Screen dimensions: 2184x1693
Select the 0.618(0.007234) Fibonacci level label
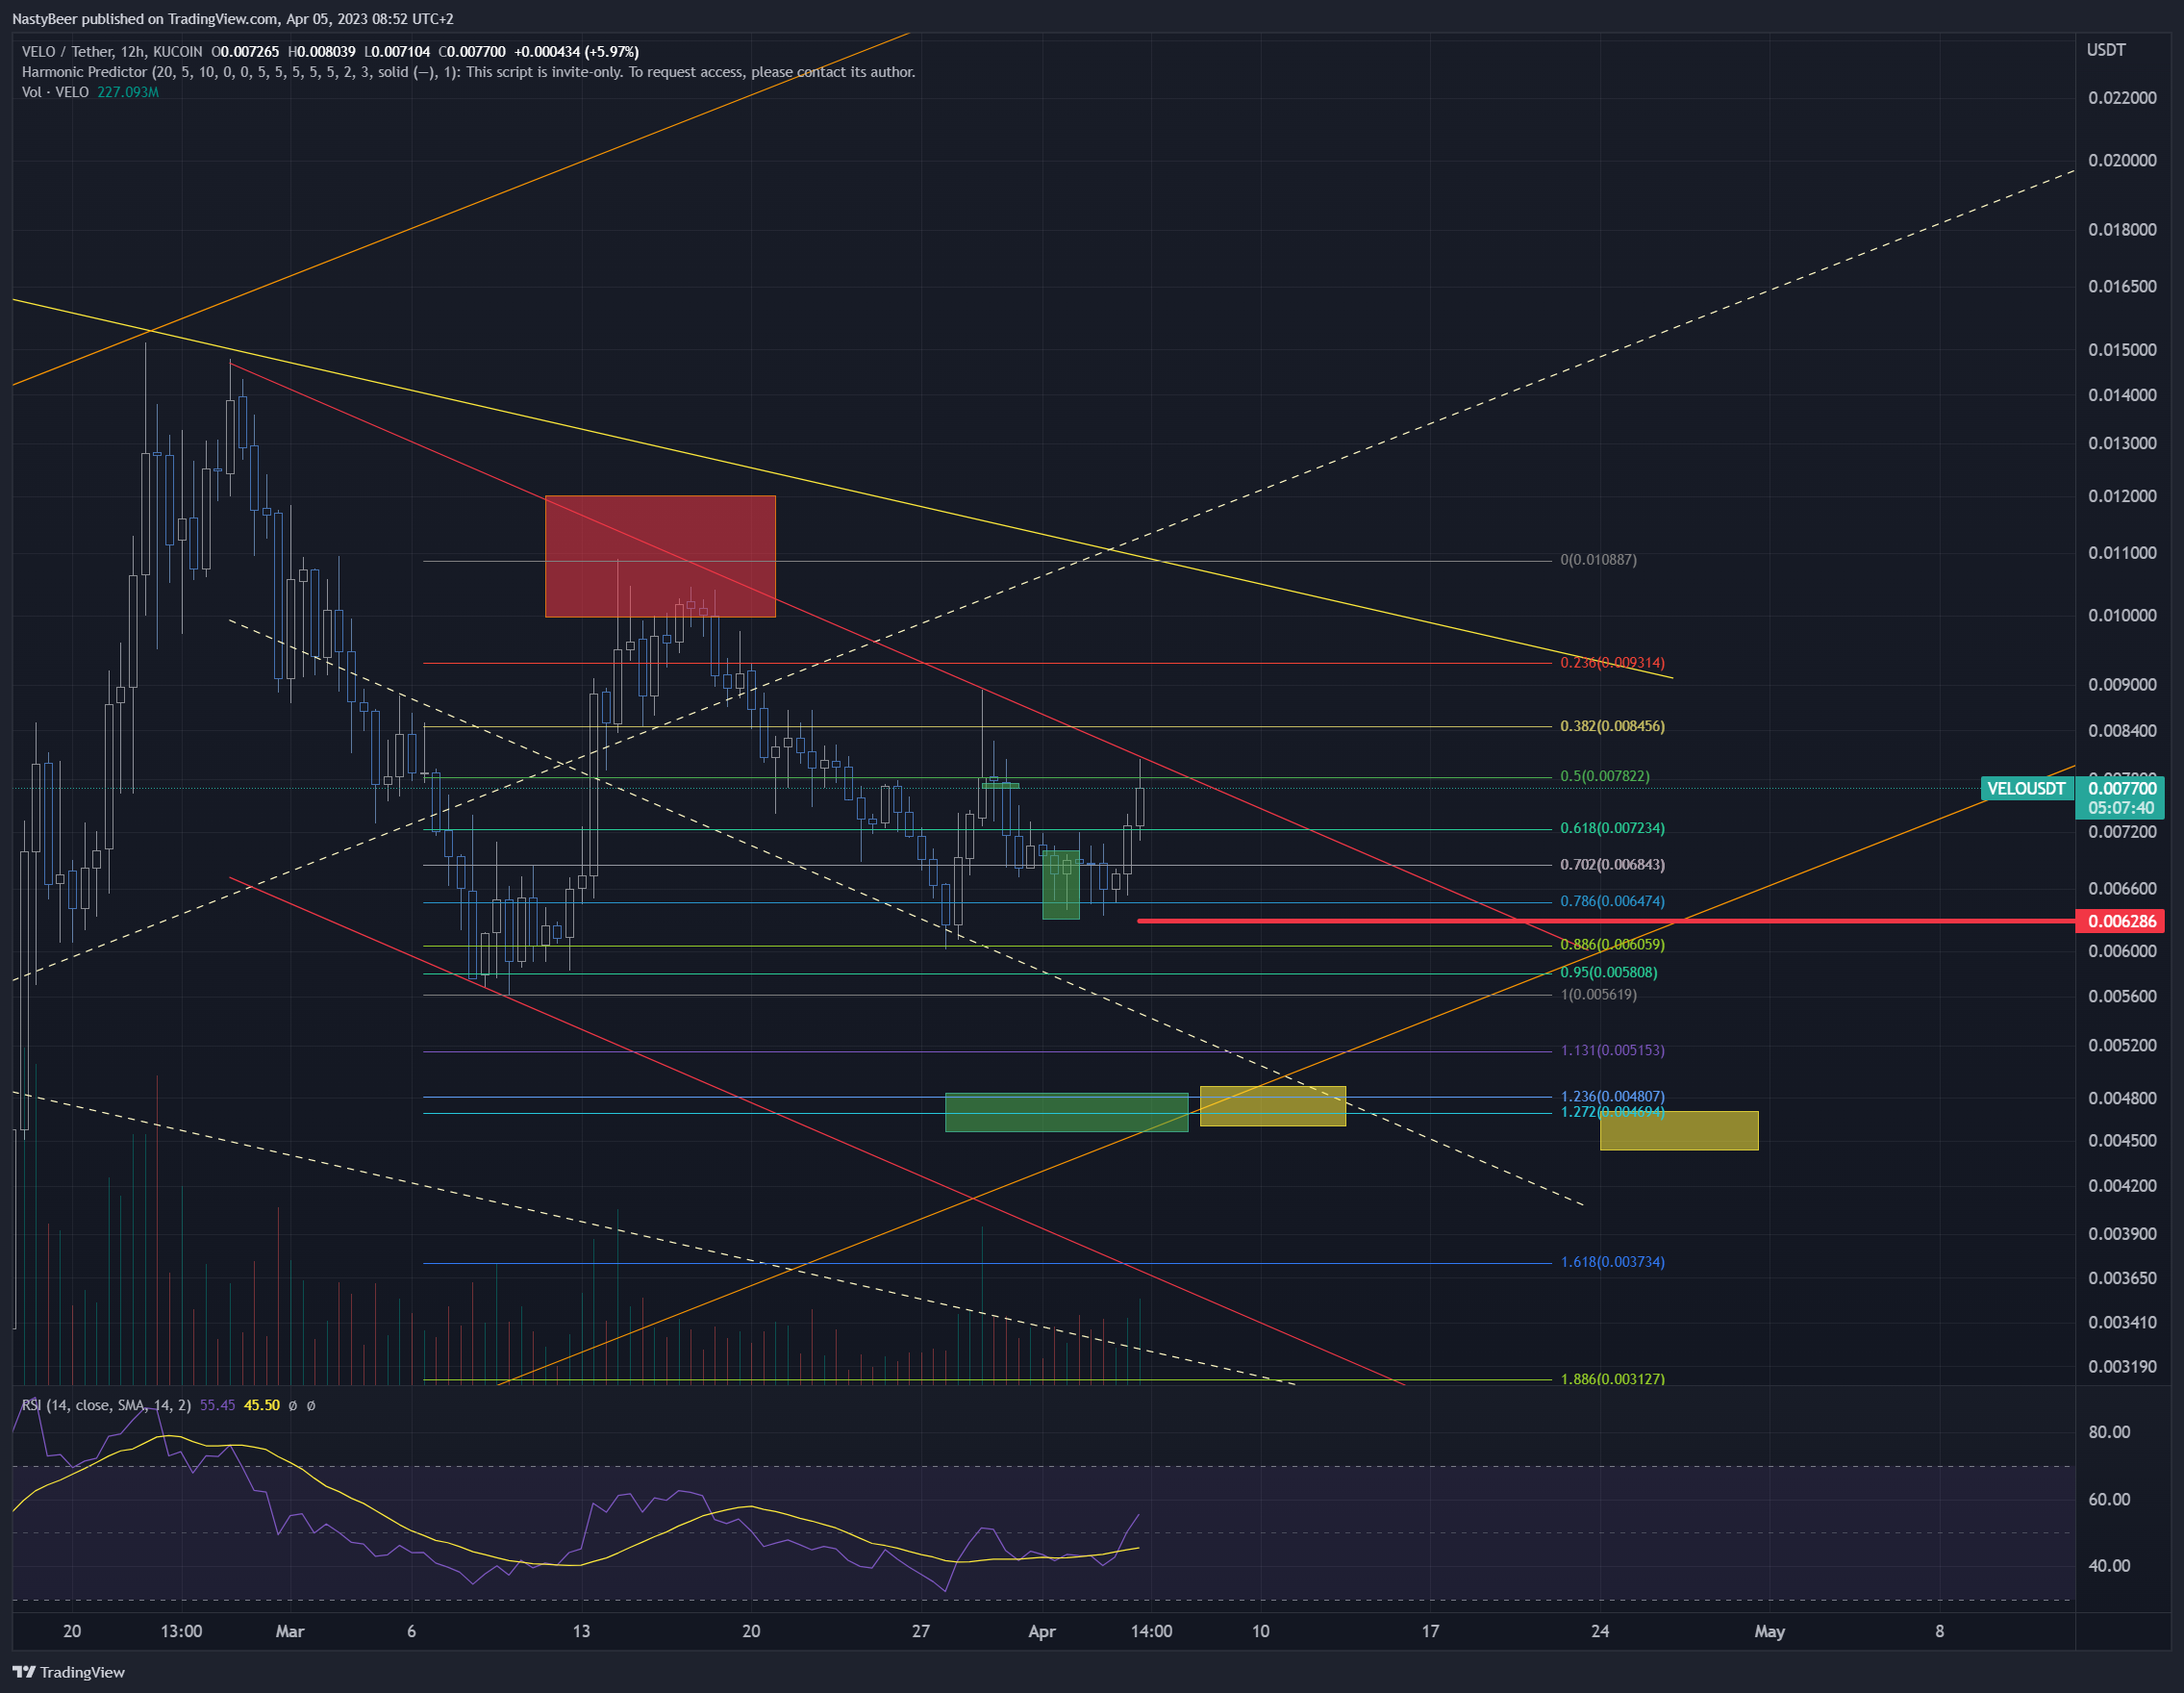[x=1612, y=828]
